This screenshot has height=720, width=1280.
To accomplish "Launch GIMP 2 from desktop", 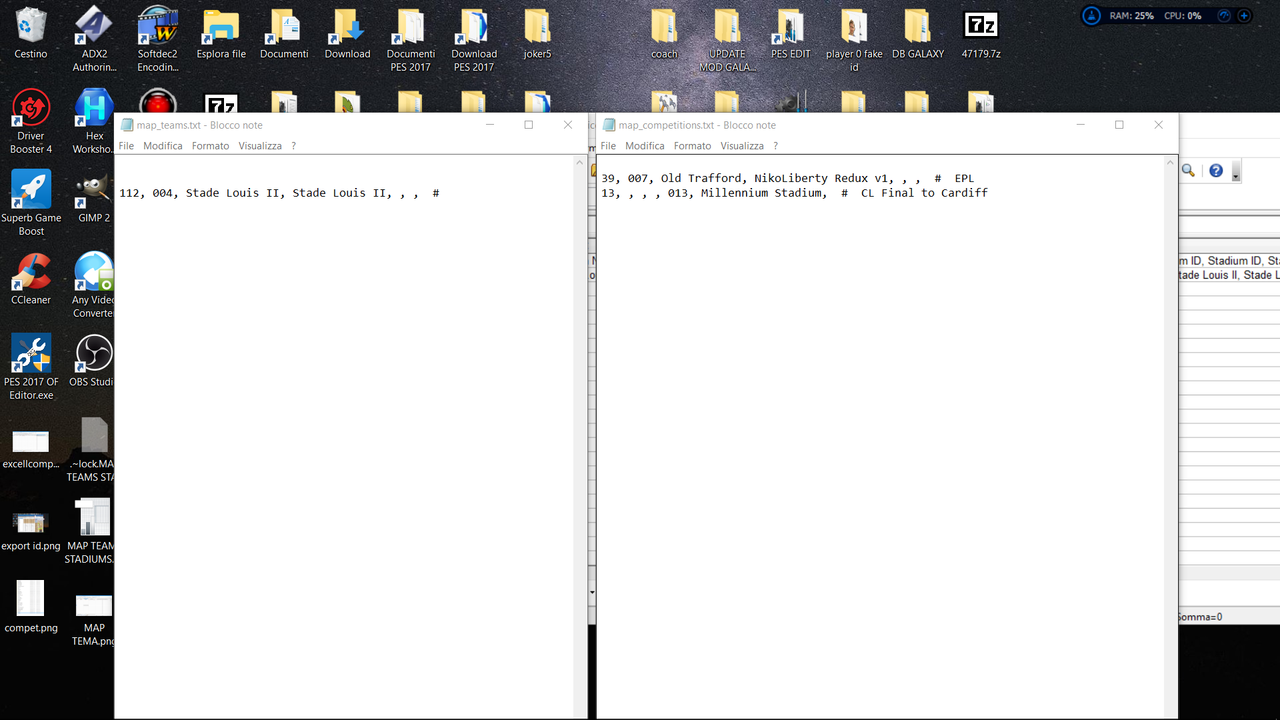I will 94,197.
